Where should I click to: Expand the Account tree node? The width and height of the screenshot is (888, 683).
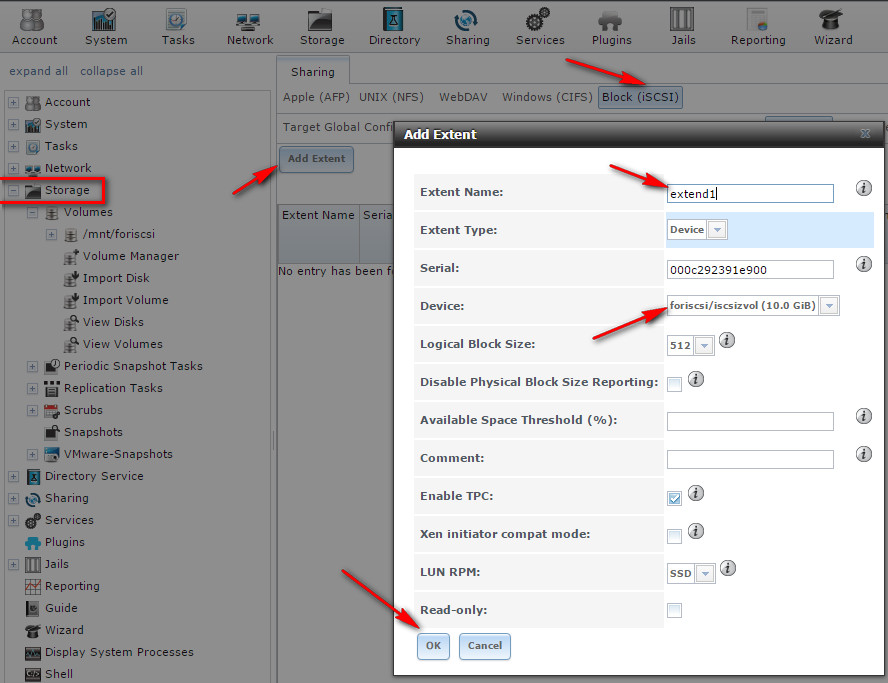click(14, 103)
